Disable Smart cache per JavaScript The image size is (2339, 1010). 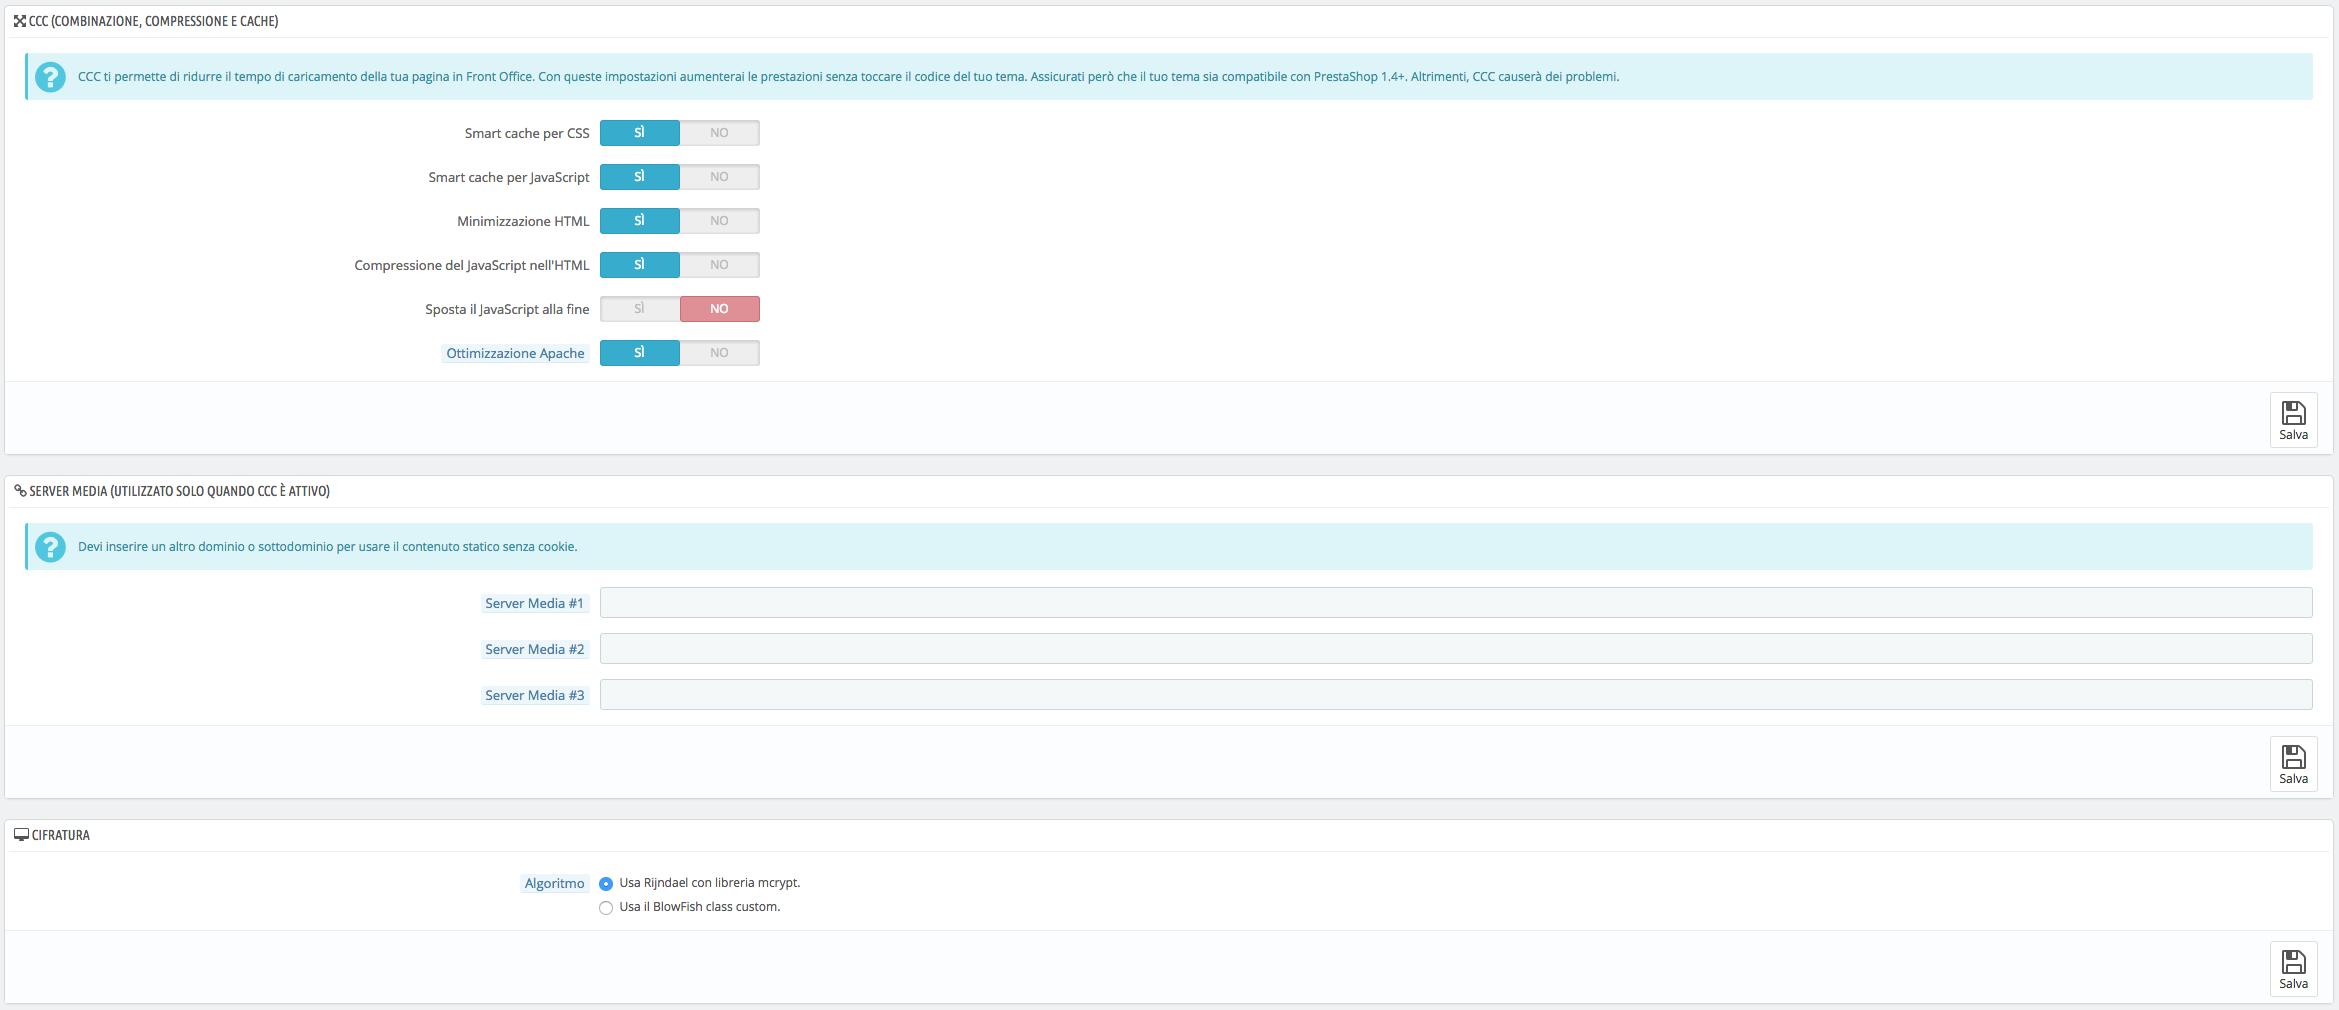click(720, 177)
